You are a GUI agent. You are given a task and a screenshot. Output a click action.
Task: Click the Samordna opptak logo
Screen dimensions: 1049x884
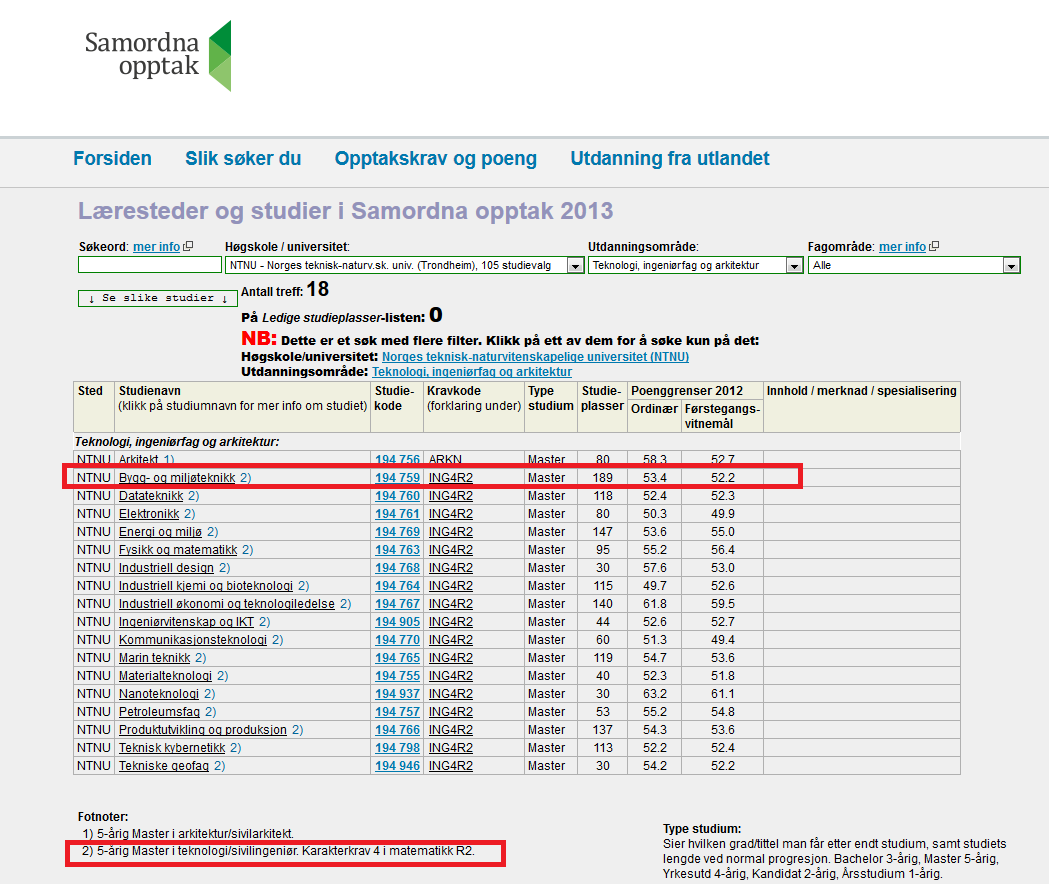(x=158, y=56)
